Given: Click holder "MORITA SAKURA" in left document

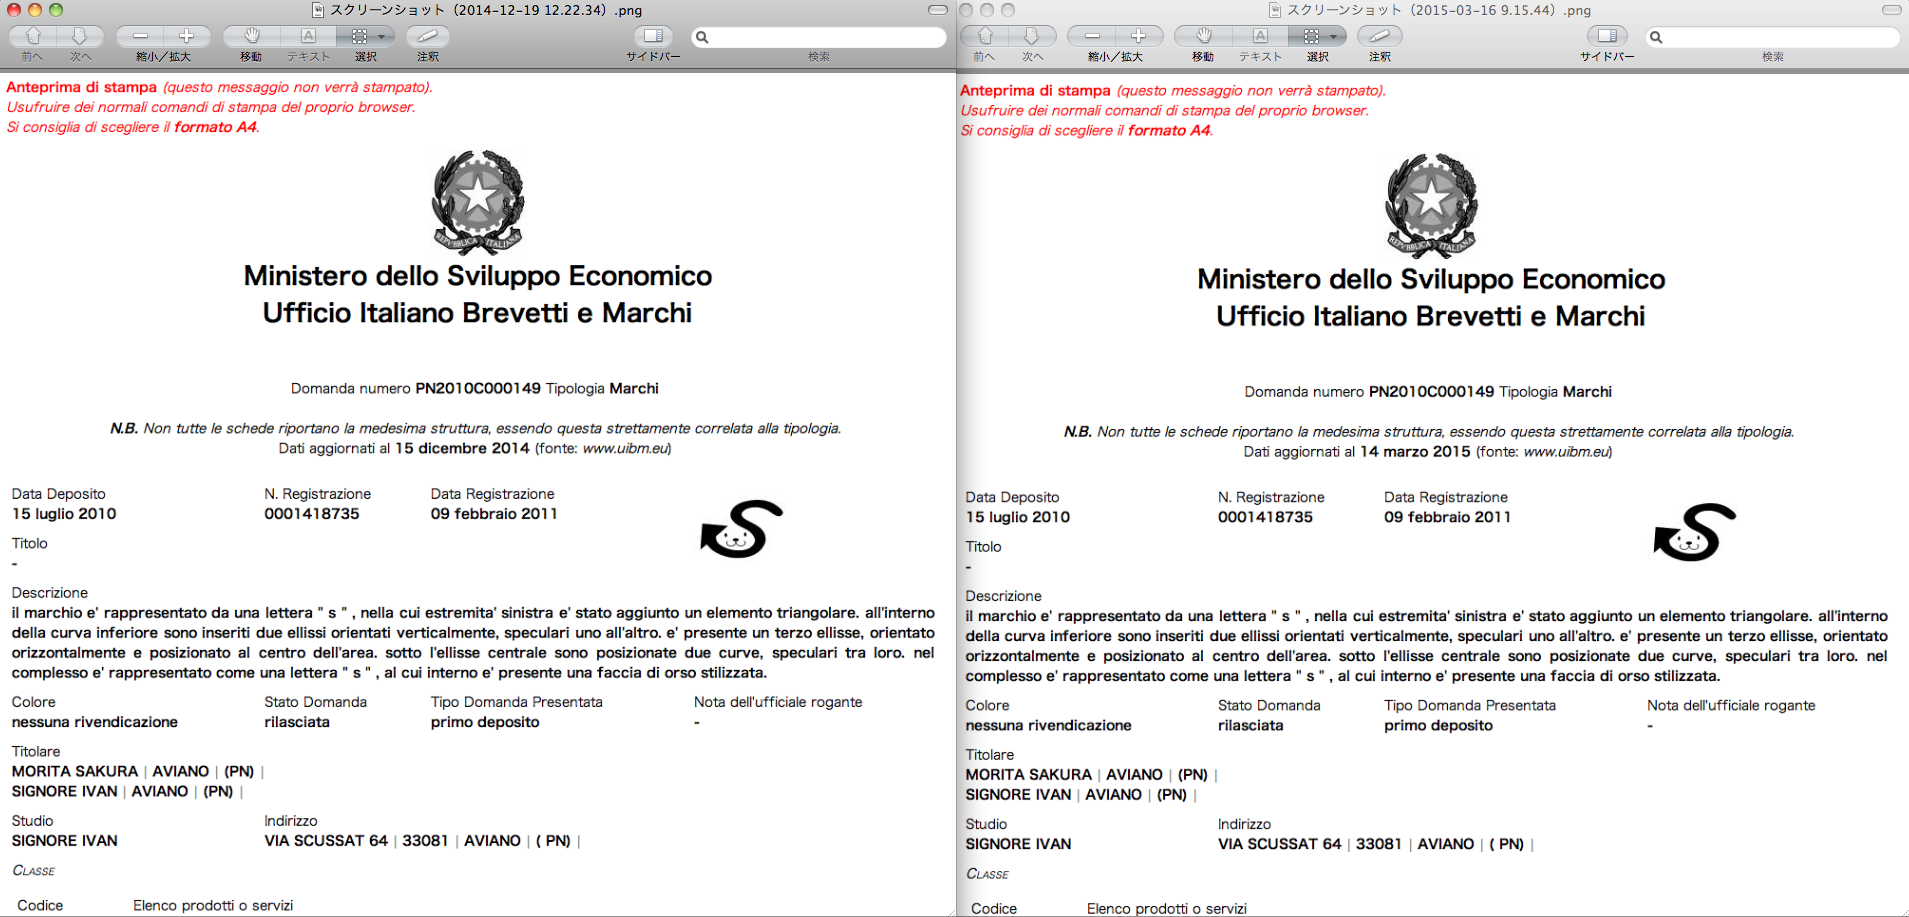Looking at the screenshot, I should [x=75, y=772].
